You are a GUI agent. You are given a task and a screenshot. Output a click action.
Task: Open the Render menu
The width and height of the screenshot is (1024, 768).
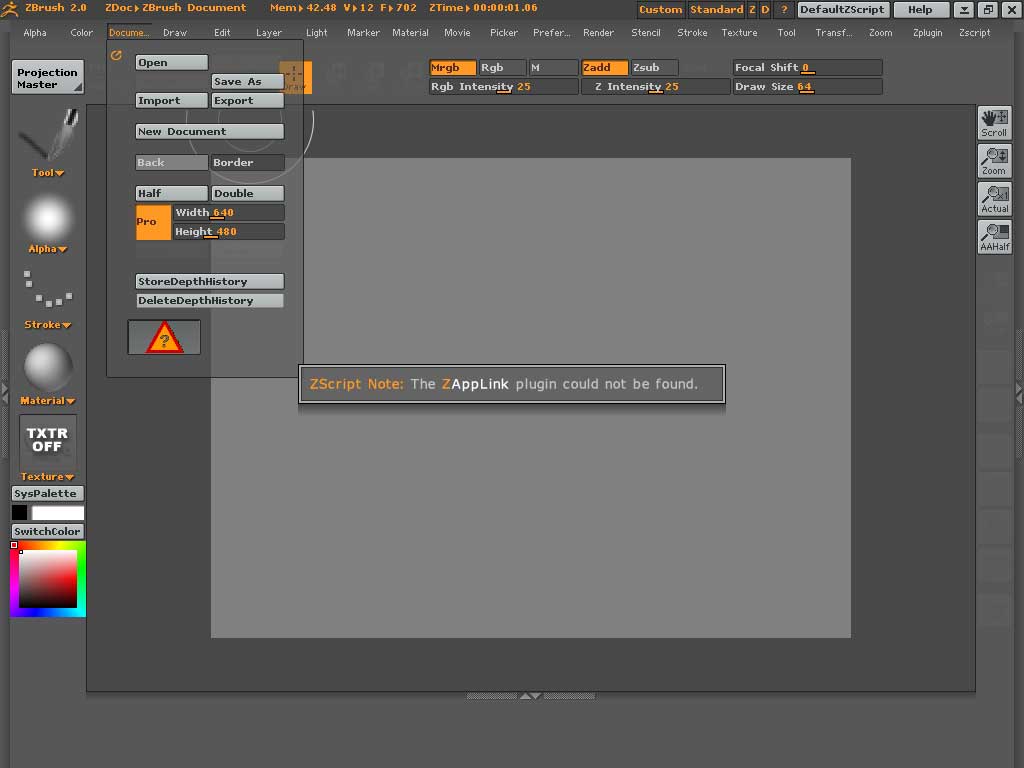pos(598,33)
